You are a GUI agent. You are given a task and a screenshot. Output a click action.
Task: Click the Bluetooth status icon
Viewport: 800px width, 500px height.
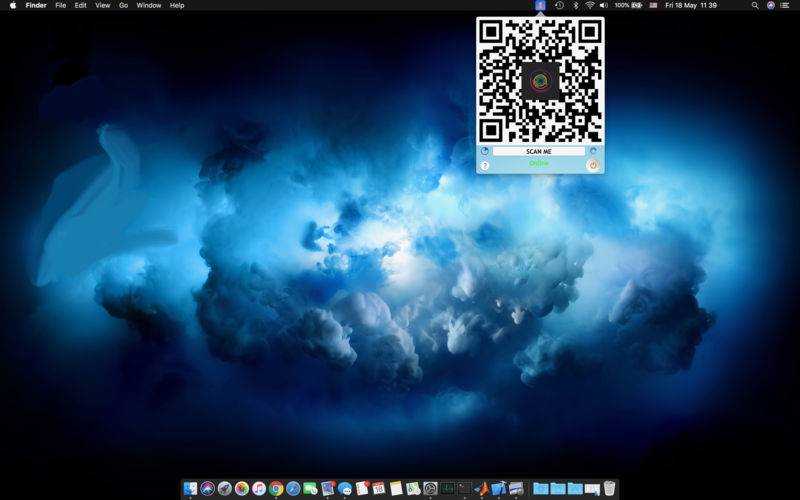[576, 5]
